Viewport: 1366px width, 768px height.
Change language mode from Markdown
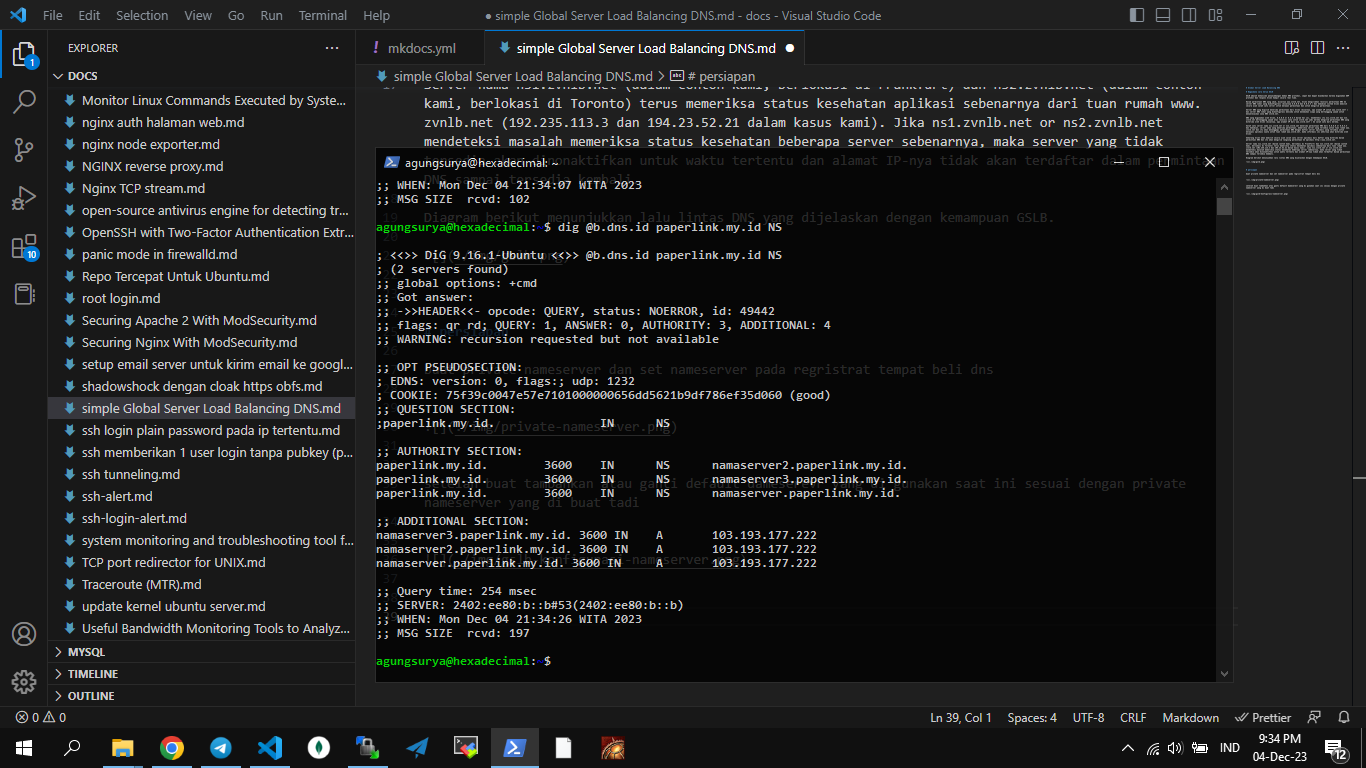(x=1190, y=718)
